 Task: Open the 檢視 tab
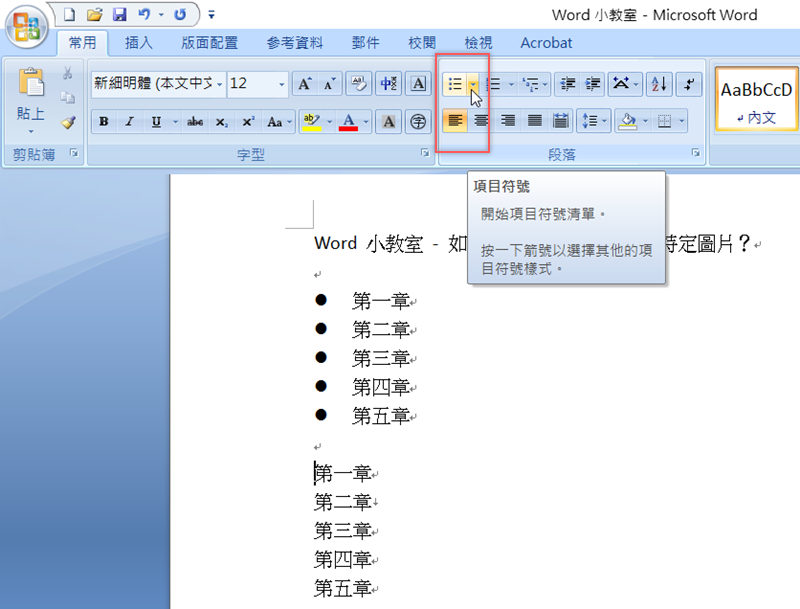click(478, 43)
